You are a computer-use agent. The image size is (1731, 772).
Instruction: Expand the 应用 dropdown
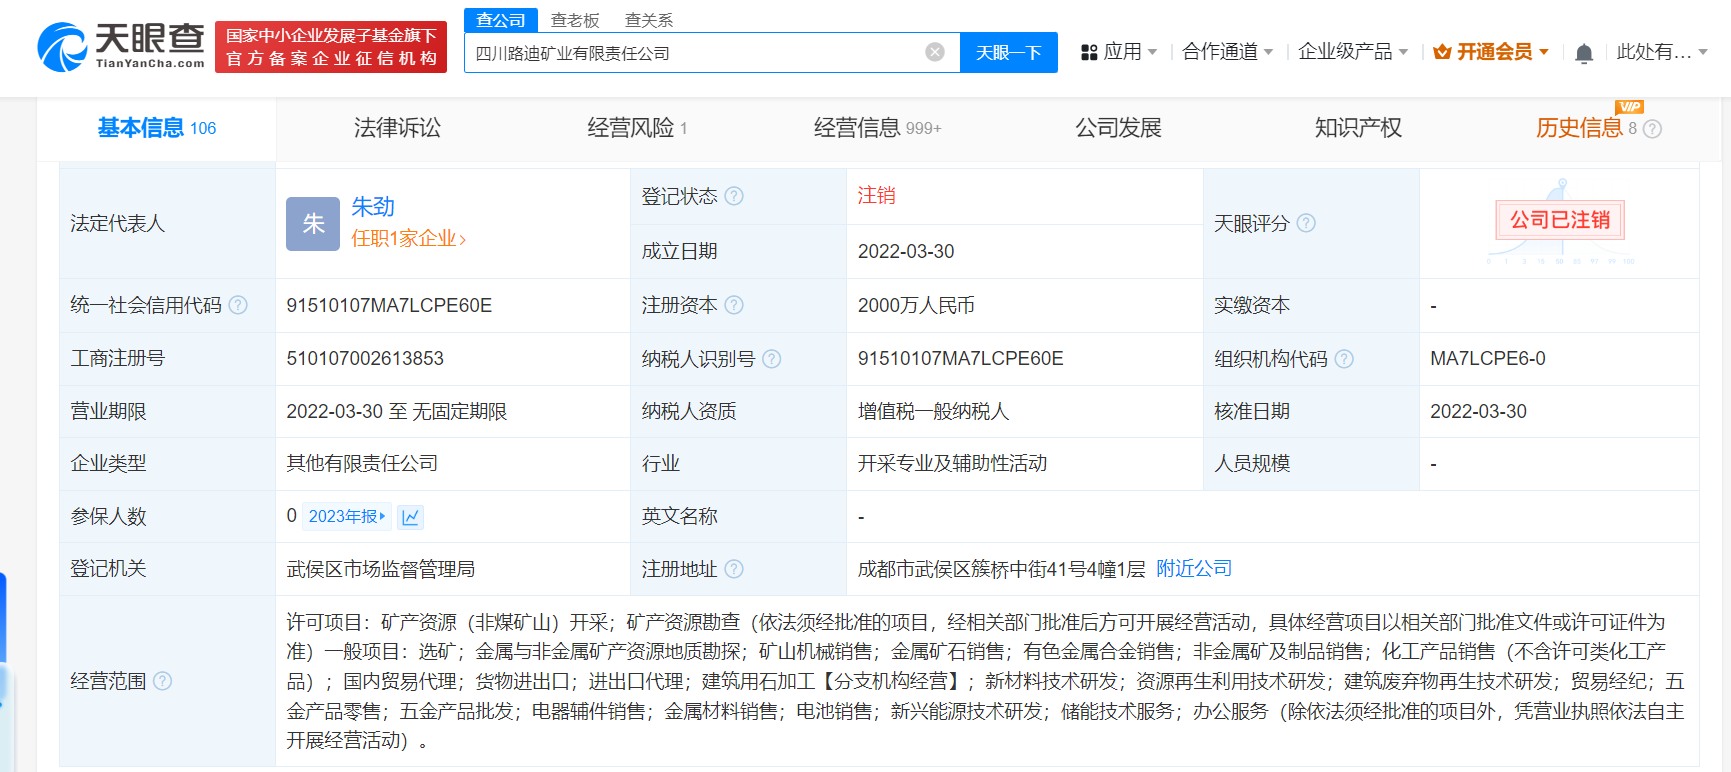(x=1152, y=52)
